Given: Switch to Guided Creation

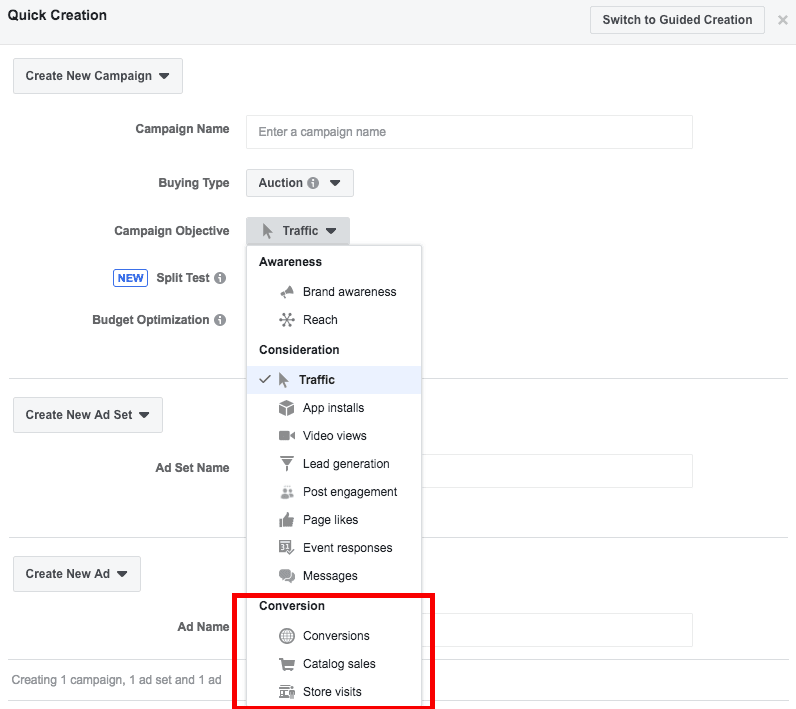Looking at the screenshot, I should coord(677,20).
